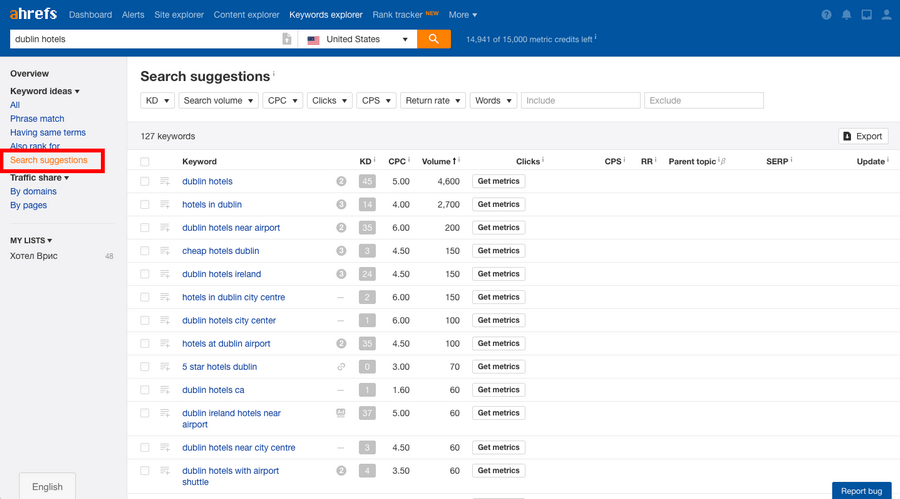Open the CPC filter dropdown
Screen dimensions: 900x499
282,100
